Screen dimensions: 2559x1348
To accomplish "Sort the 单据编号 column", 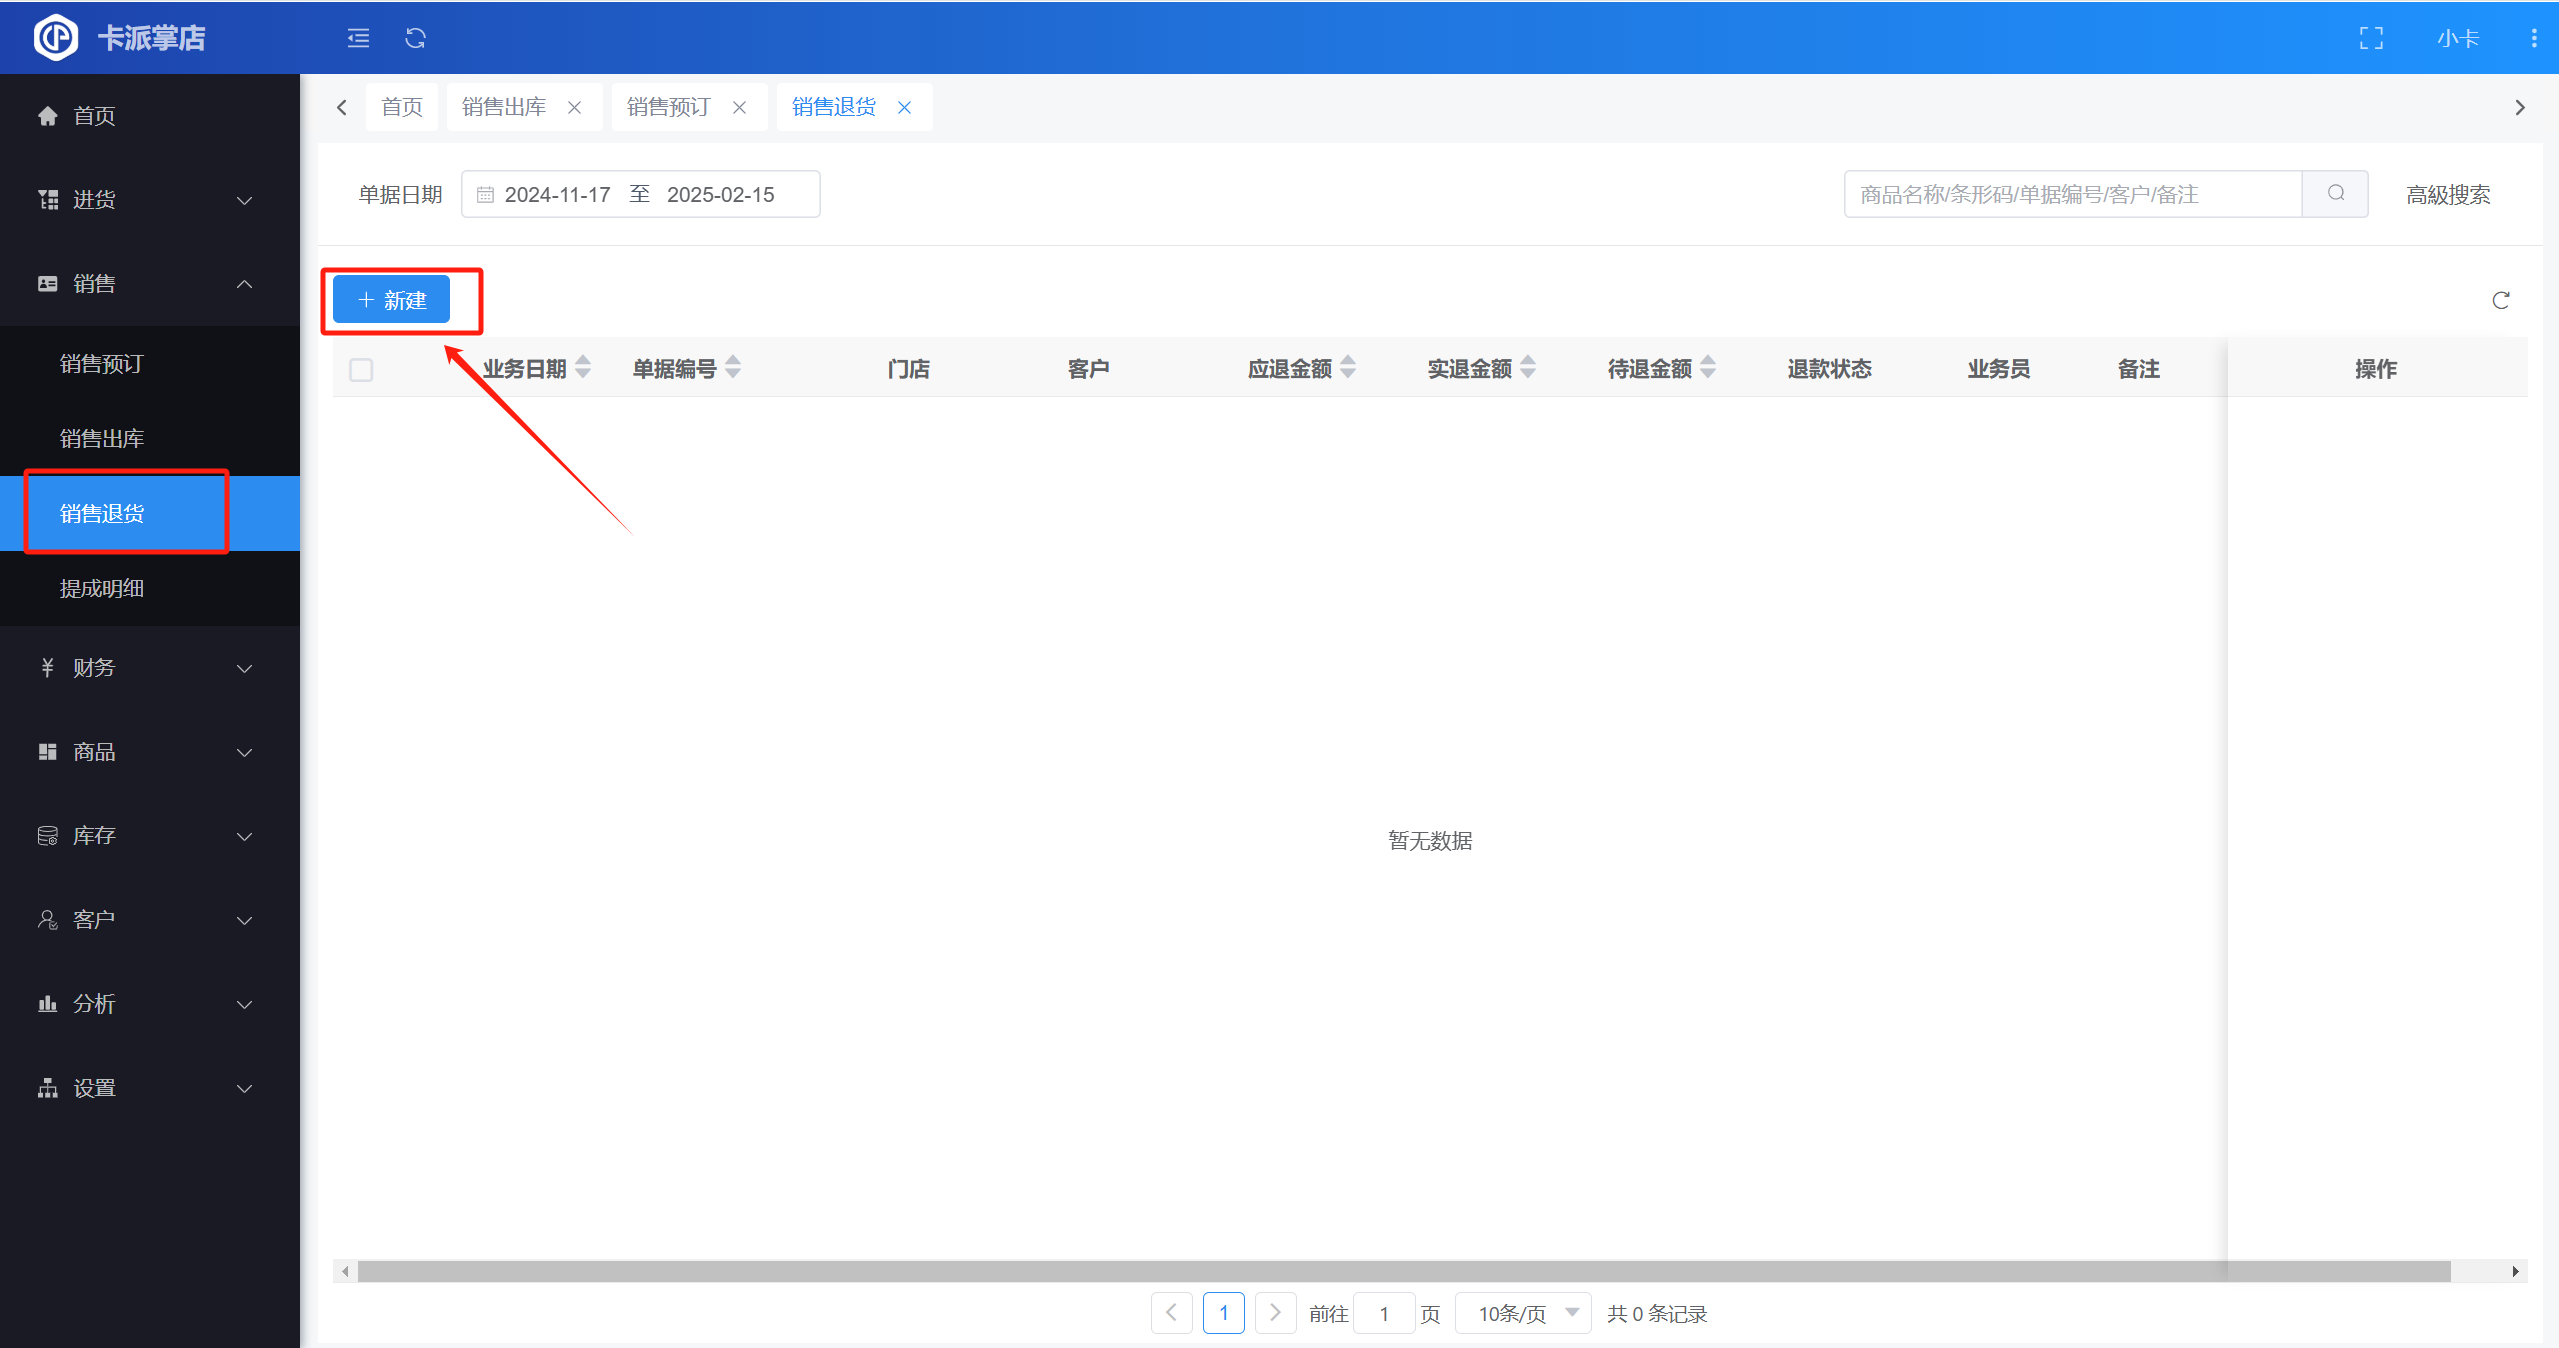I will [733, 368].
